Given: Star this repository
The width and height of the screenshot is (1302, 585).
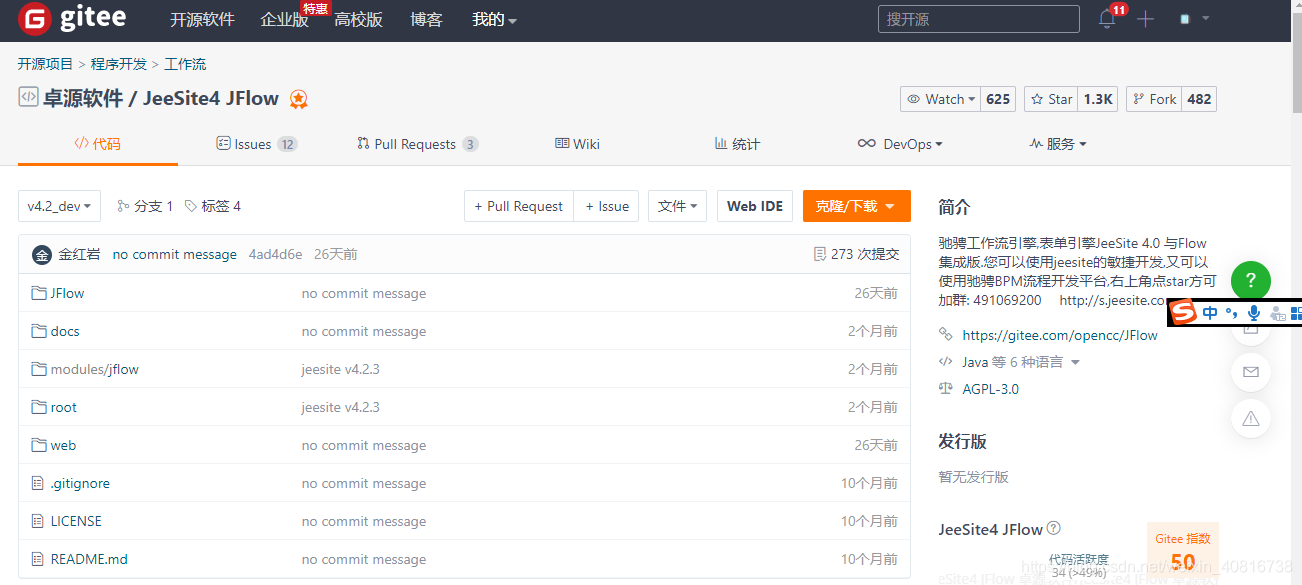Looking at the screenshot, I should [x=1052, y=99].
